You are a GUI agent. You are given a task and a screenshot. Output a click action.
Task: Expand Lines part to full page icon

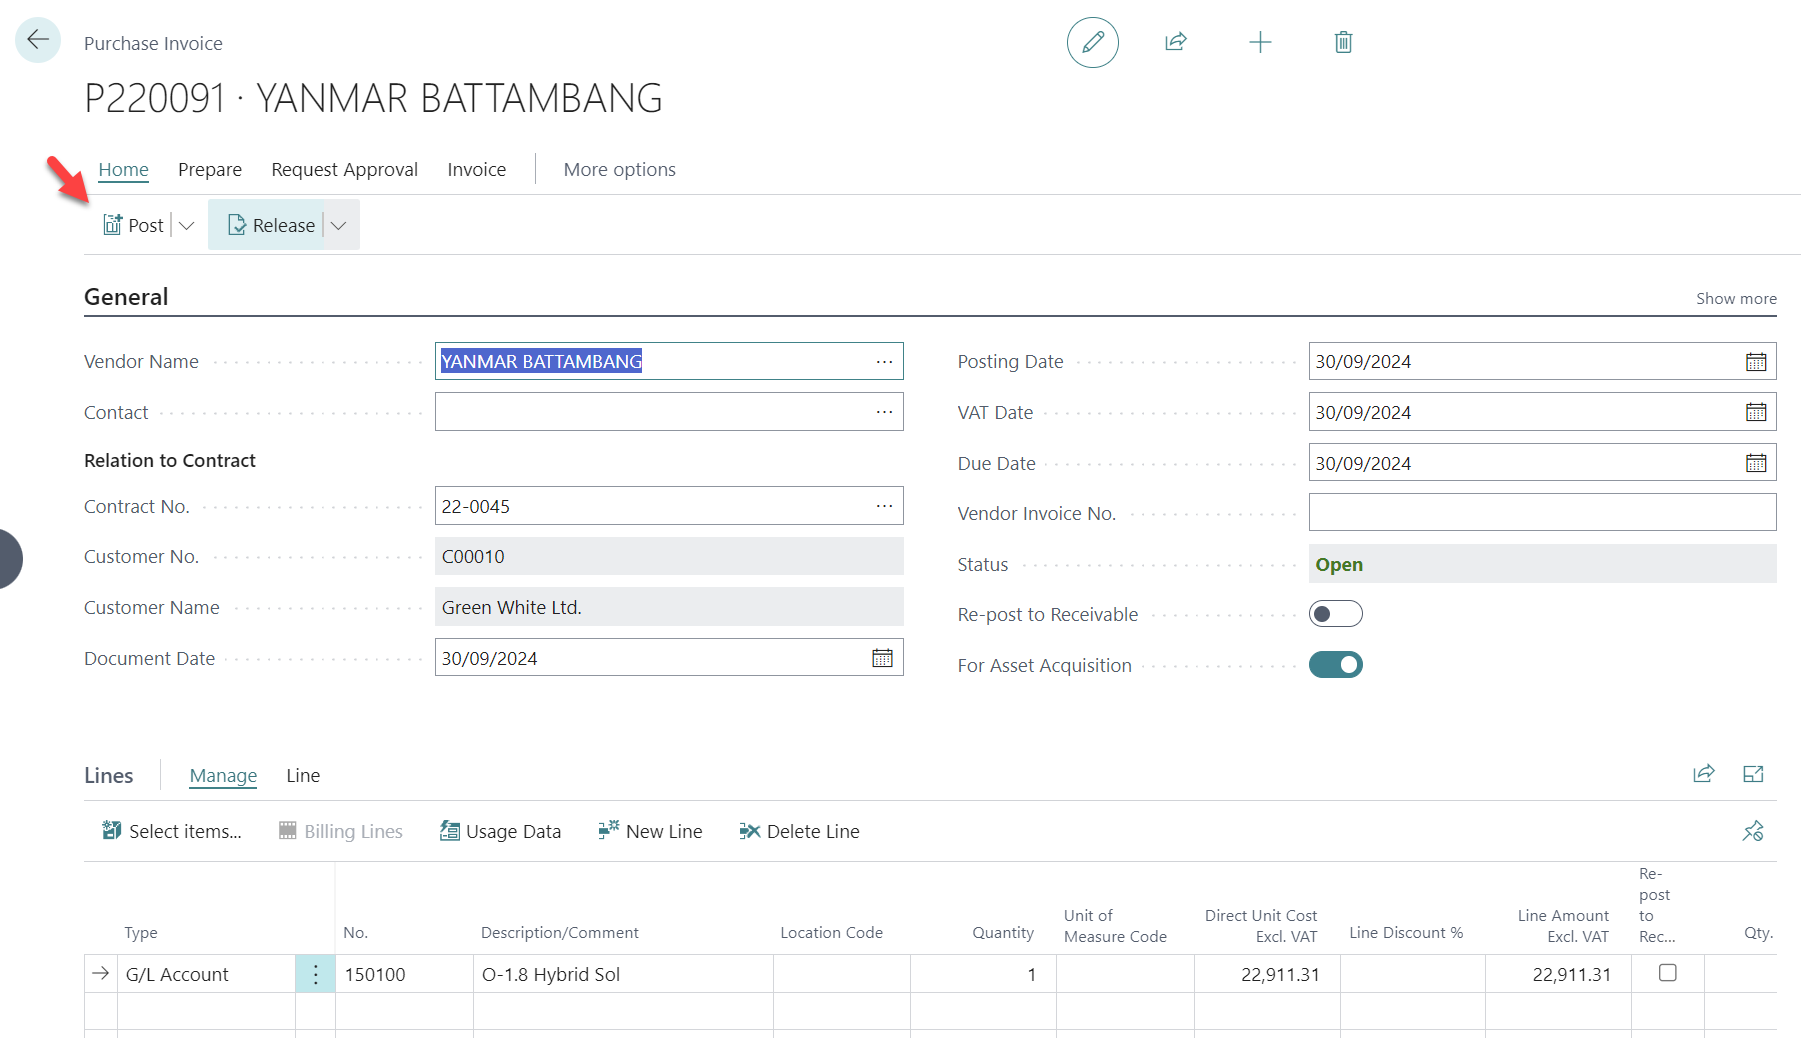(1753, 773)
